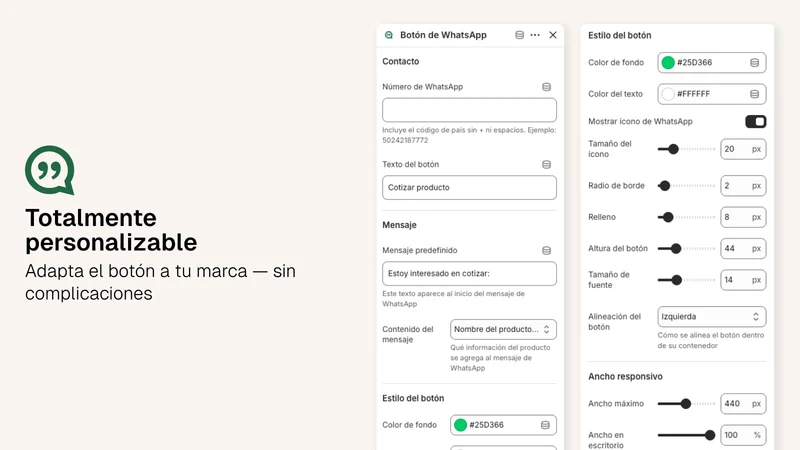Click the Radio de borde slider handle
The image size is (800, 450).
664,186
